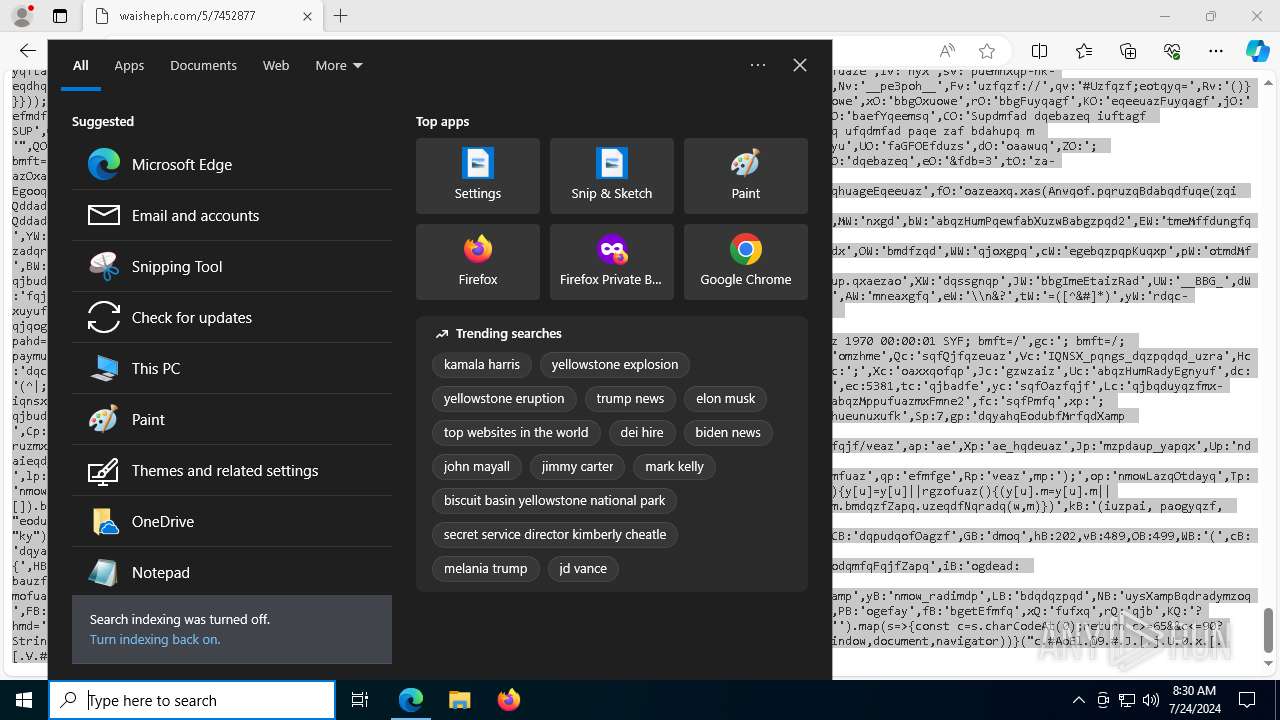Open volume control in system tray
This screenshot has width=1280, height=720.
click(x=1151, y=700)
